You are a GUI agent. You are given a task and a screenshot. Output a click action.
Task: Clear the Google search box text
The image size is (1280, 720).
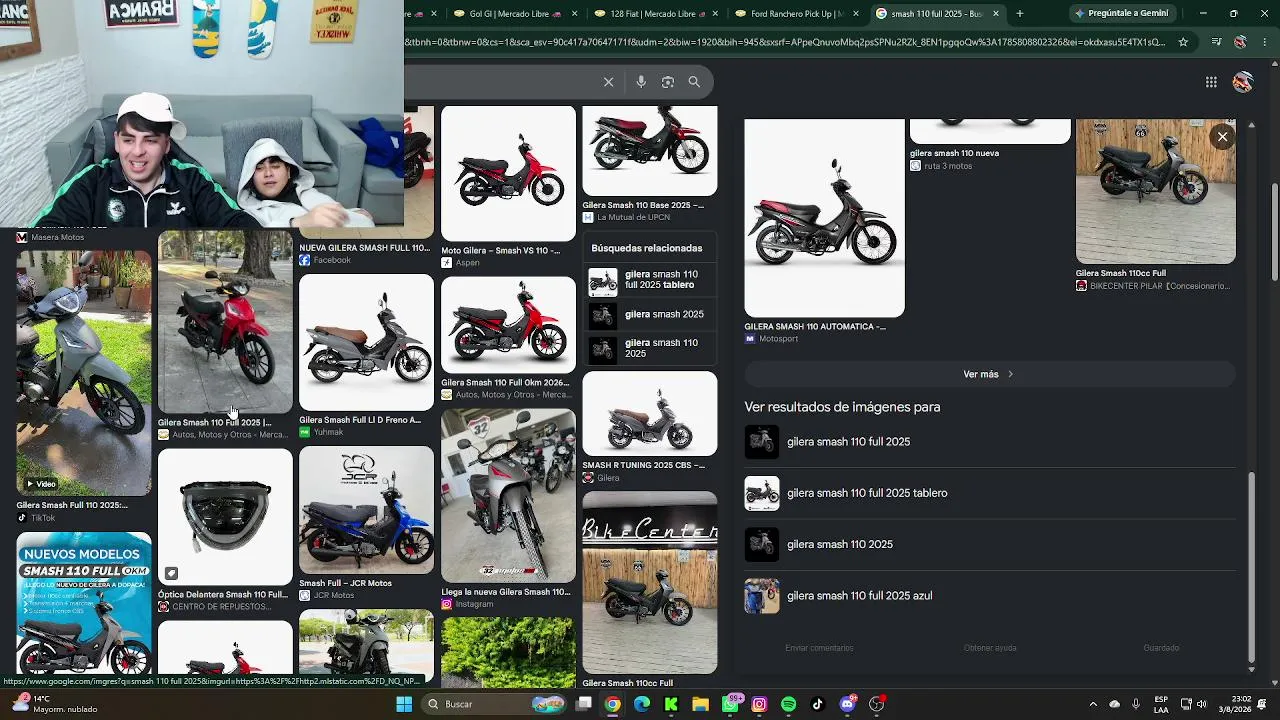pos(608,82)
